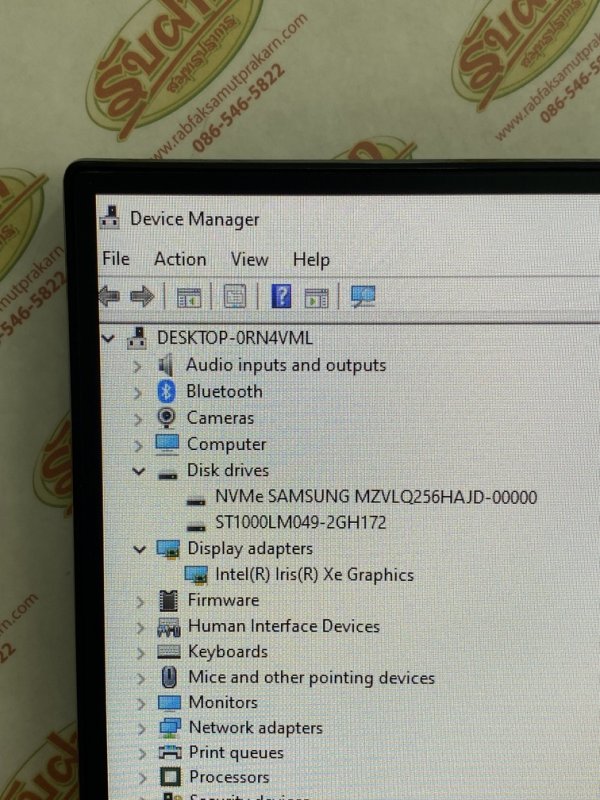Select the Bluetooth label
600x800 pixels.
[x=224, y=391]
